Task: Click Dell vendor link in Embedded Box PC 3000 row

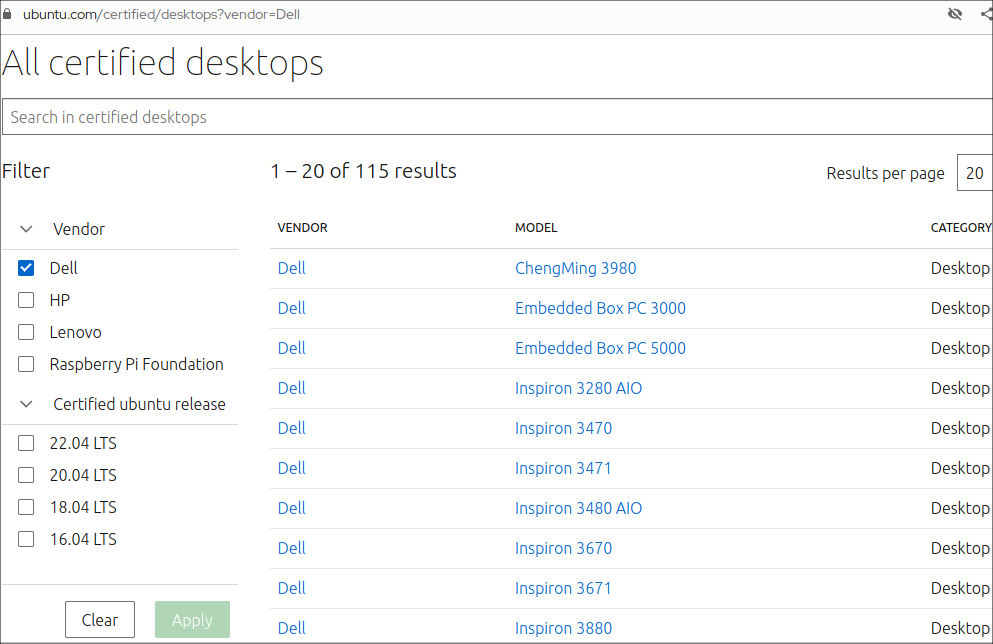Action: point(291,308)
